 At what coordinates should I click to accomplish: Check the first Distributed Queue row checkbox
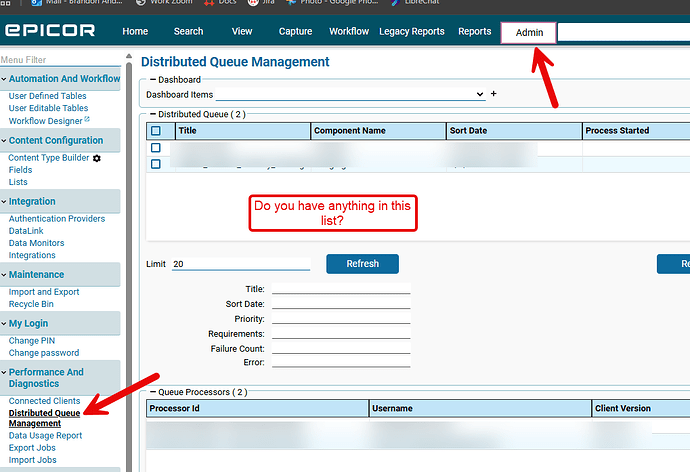tap(156, 147)
